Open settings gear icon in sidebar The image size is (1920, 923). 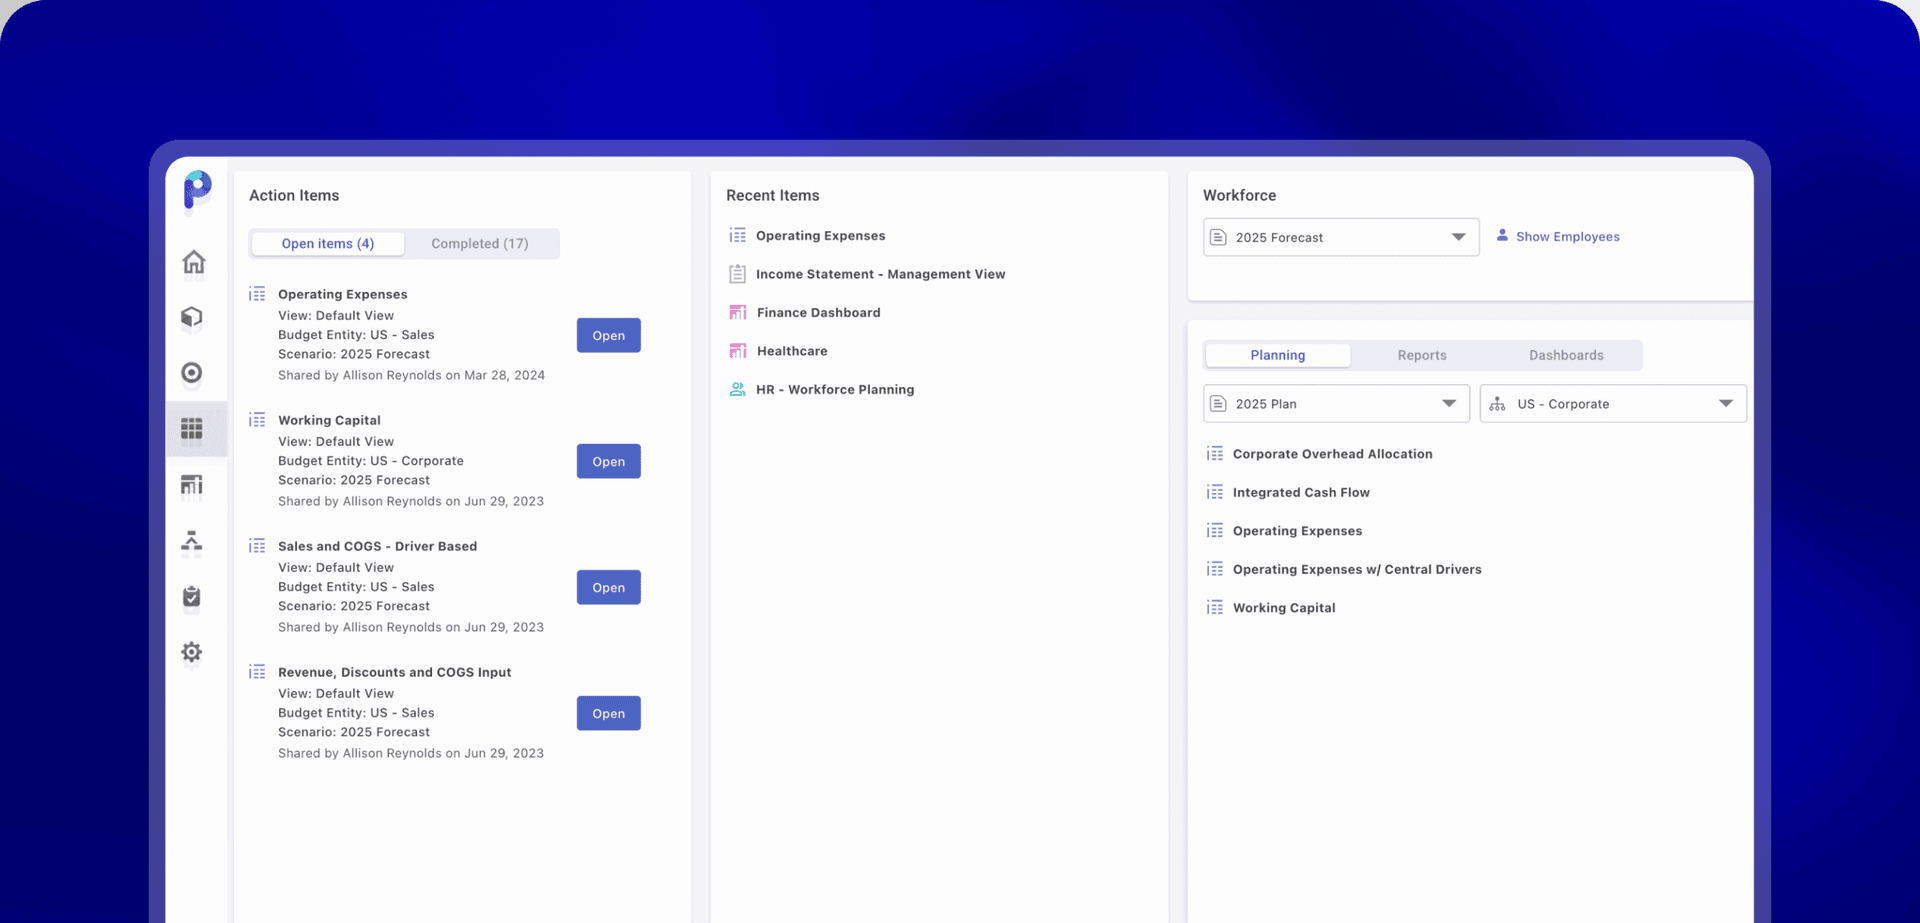point(192,653)
